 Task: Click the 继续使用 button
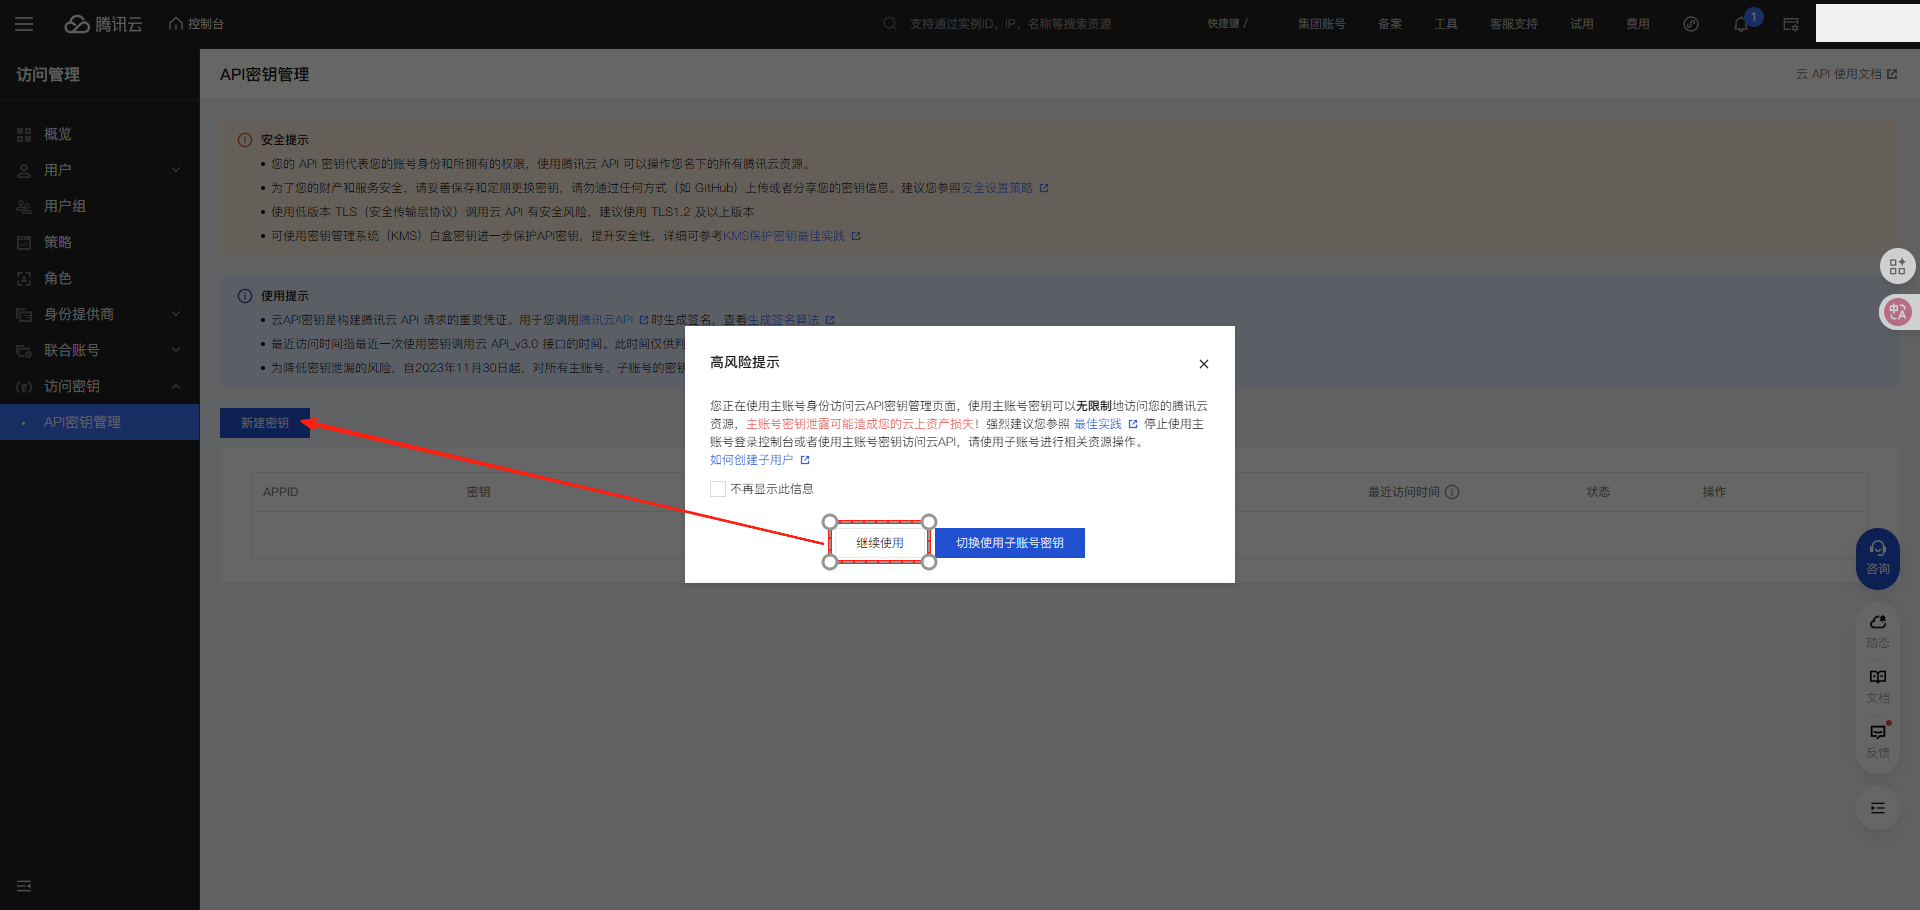click(x=879, y=543)
